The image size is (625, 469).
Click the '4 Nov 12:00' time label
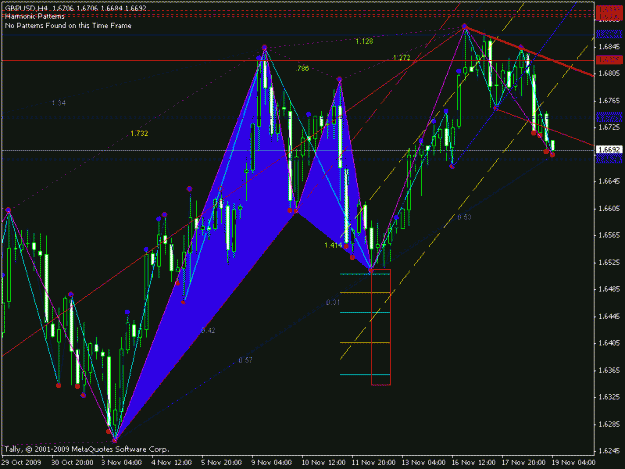click(171, 462)
